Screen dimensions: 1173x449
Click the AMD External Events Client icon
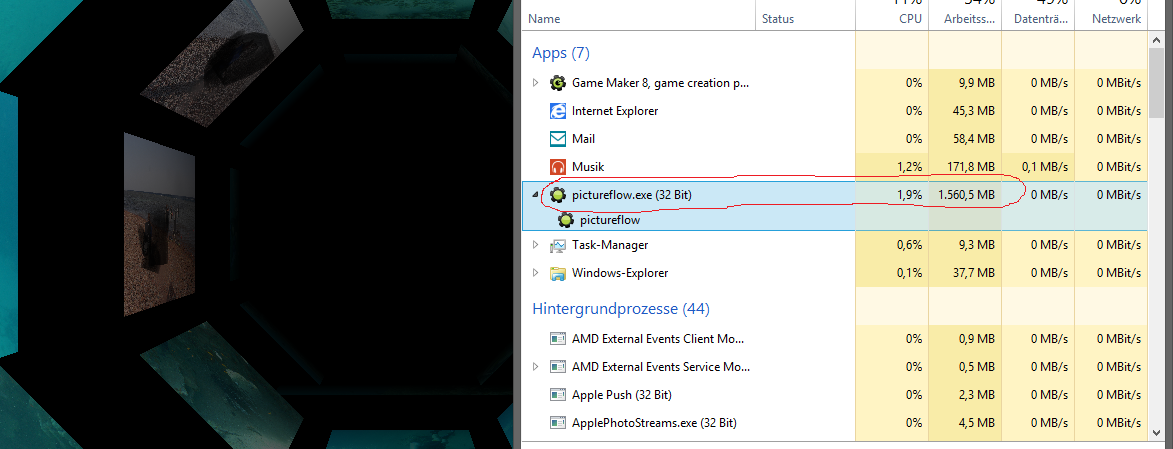(558, 339)
